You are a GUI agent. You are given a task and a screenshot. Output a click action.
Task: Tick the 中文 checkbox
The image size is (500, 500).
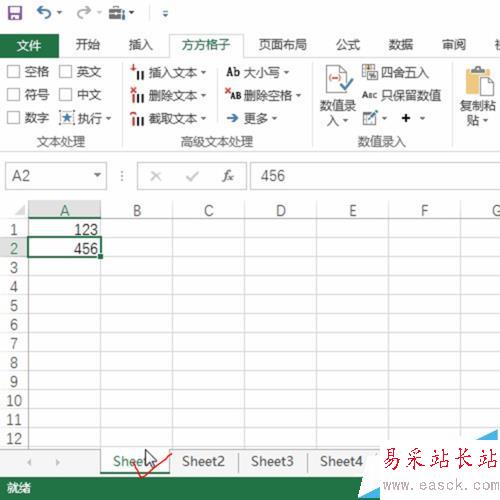pos(65,95)
